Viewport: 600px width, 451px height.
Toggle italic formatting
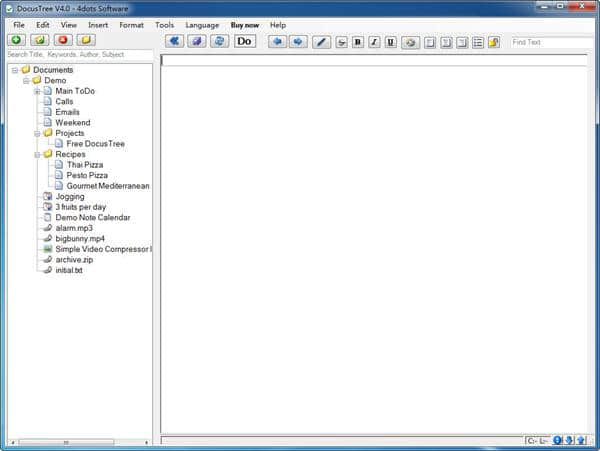(x=374, y=42)
